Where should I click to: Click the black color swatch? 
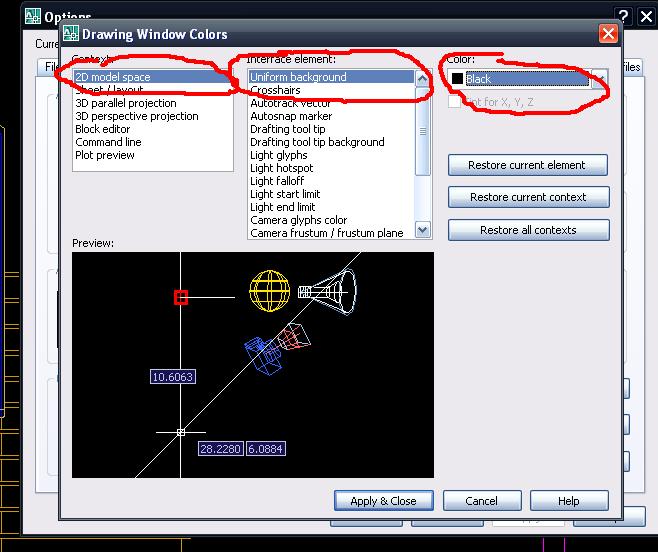coord(457,78)
